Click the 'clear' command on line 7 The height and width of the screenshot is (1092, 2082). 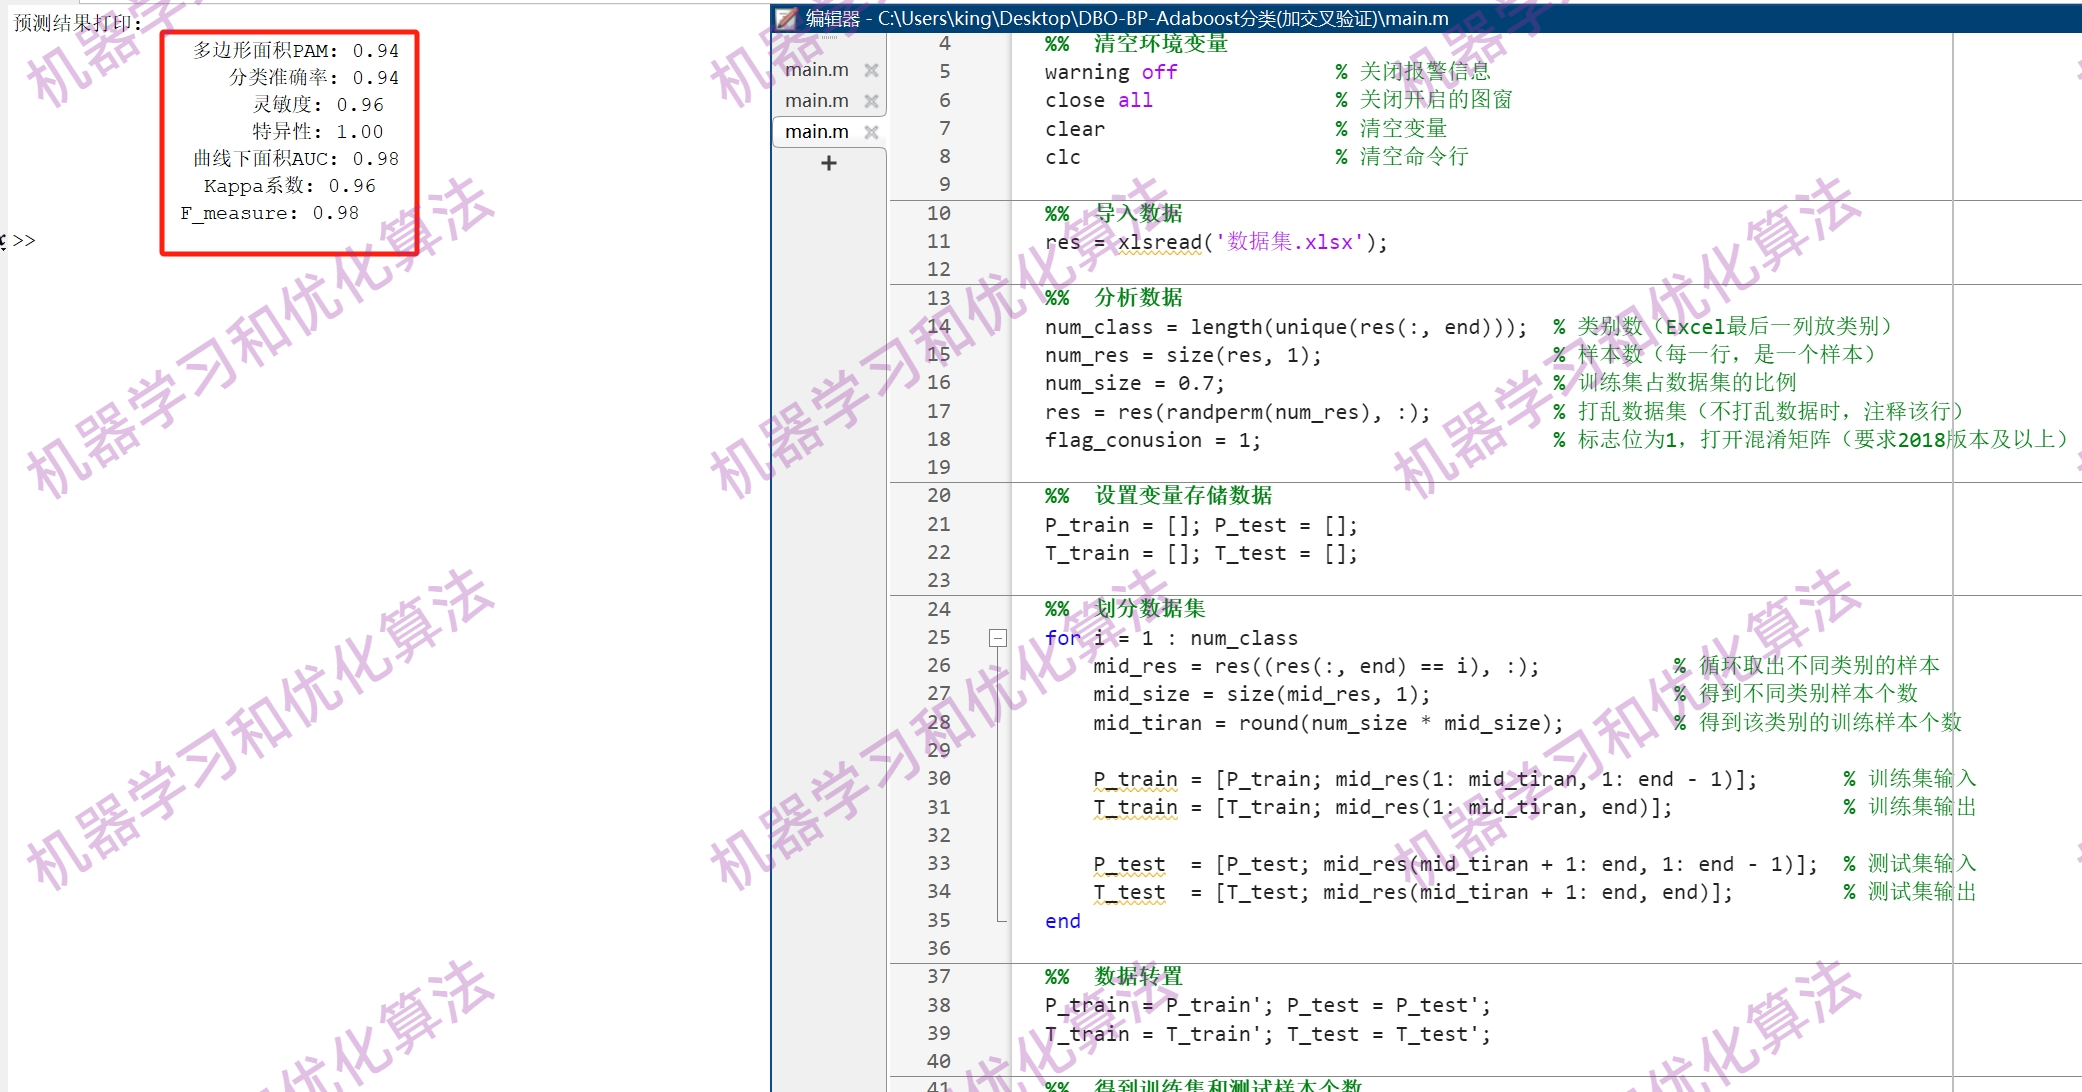click(x=1073, y=128)
